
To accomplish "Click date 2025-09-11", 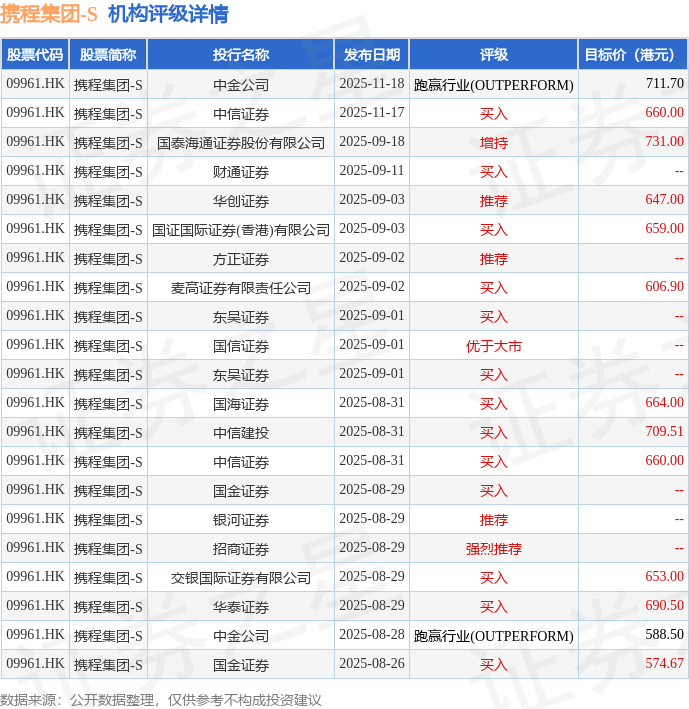I will click(372, 170).
